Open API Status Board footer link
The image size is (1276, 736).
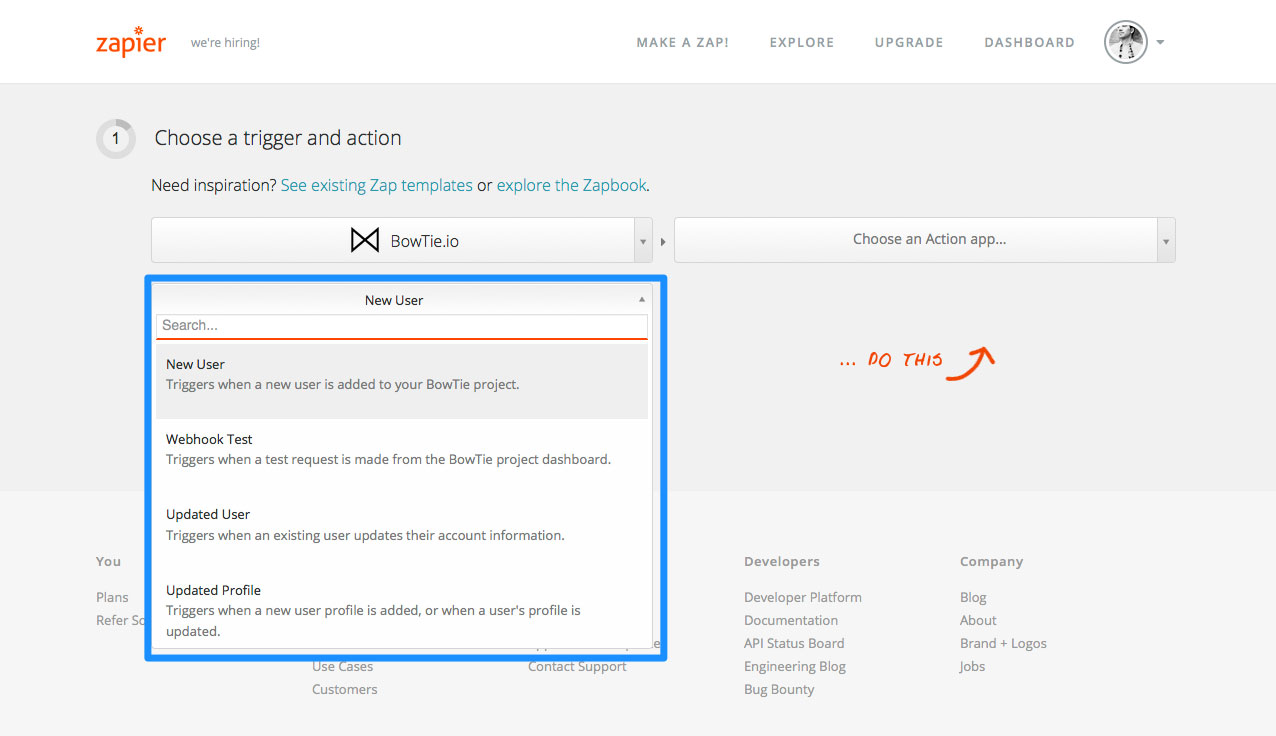pos(794,643)
